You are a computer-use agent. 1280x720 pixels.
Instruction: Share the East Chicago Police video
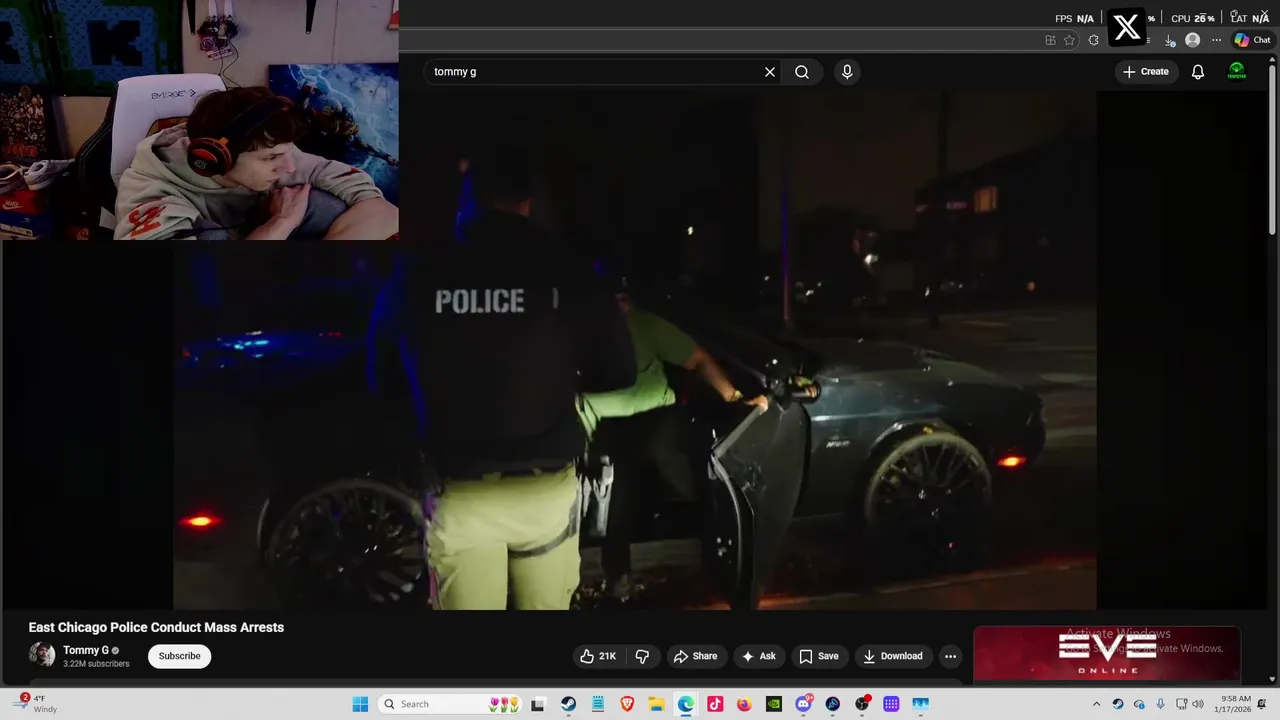pos(695,656)
